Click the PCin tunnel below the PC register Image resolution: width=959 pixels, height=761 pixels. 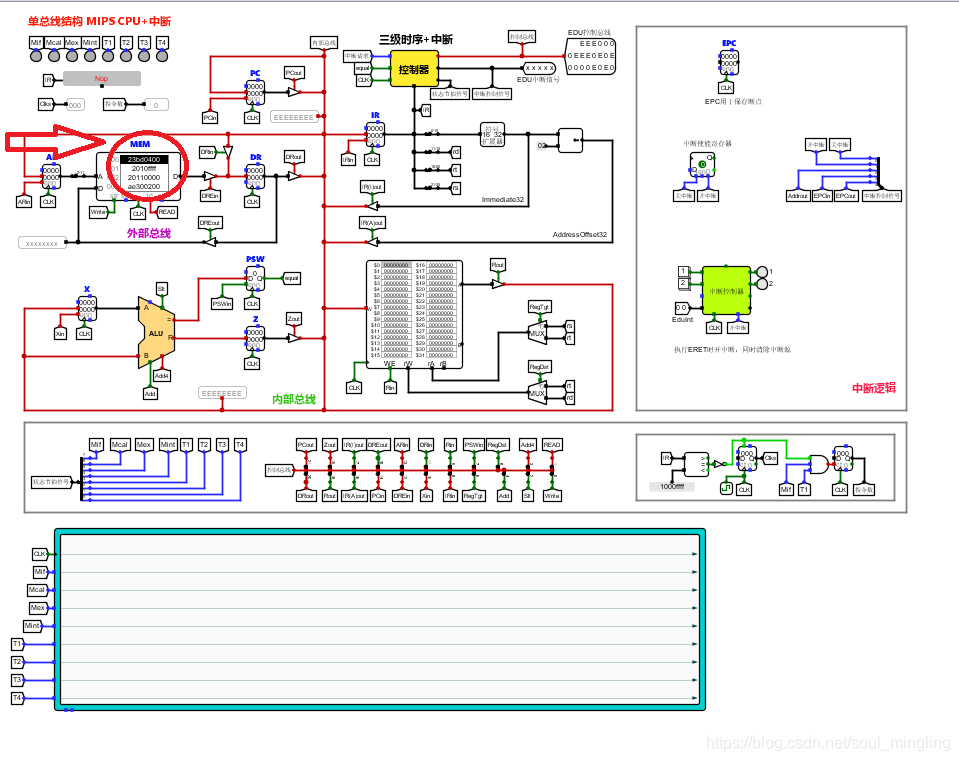tap(210, 117)
